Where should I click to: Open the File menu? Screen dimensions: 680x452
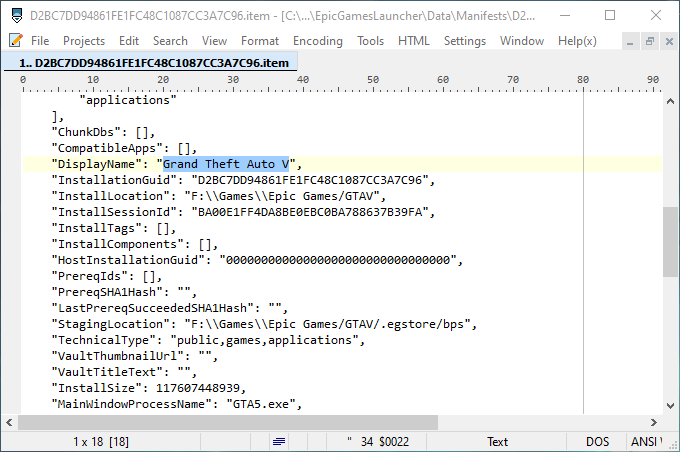pyautogui.click(x=40, y=41)
